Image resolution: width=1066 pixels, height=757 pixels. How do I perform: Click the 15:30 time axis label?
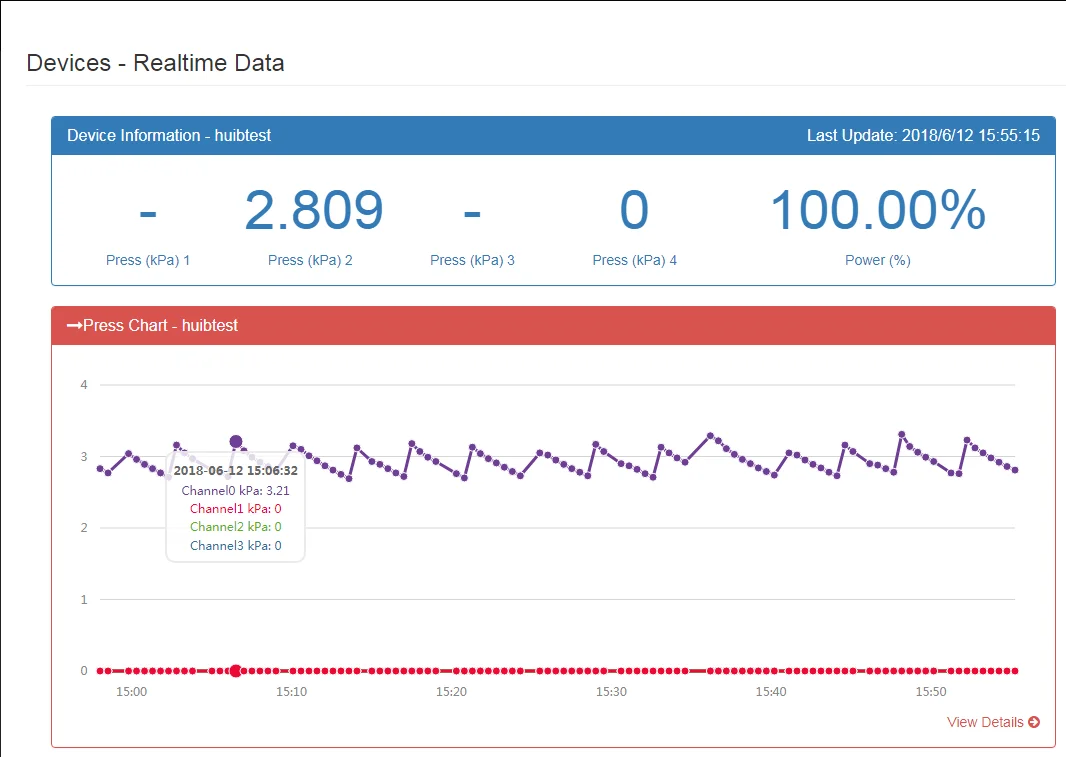tap(611, 692)
